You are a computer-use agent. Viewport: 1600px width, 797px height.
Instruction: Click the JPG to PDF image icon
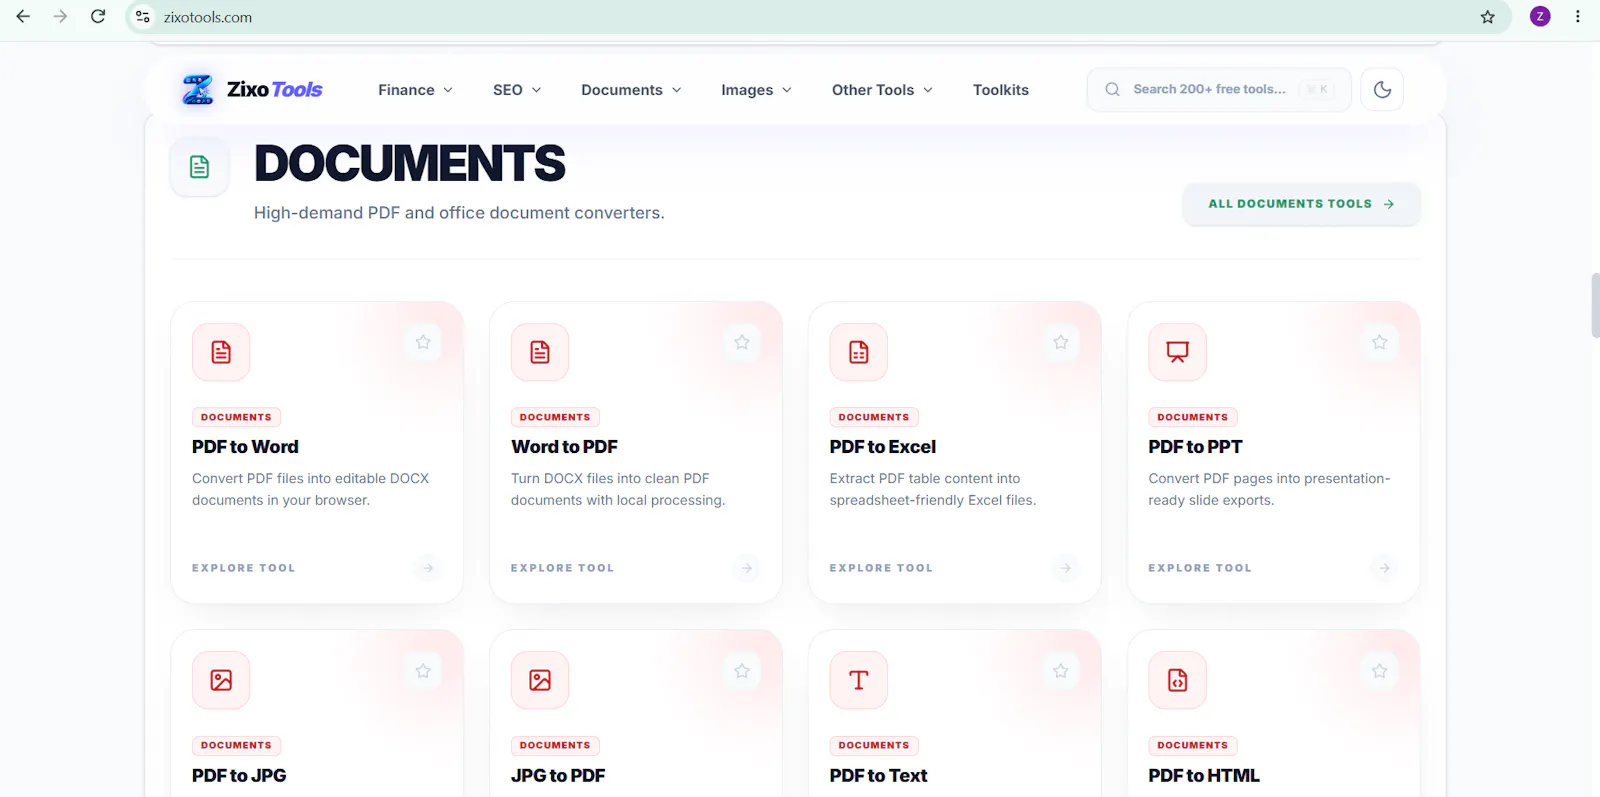coord(540,680)
